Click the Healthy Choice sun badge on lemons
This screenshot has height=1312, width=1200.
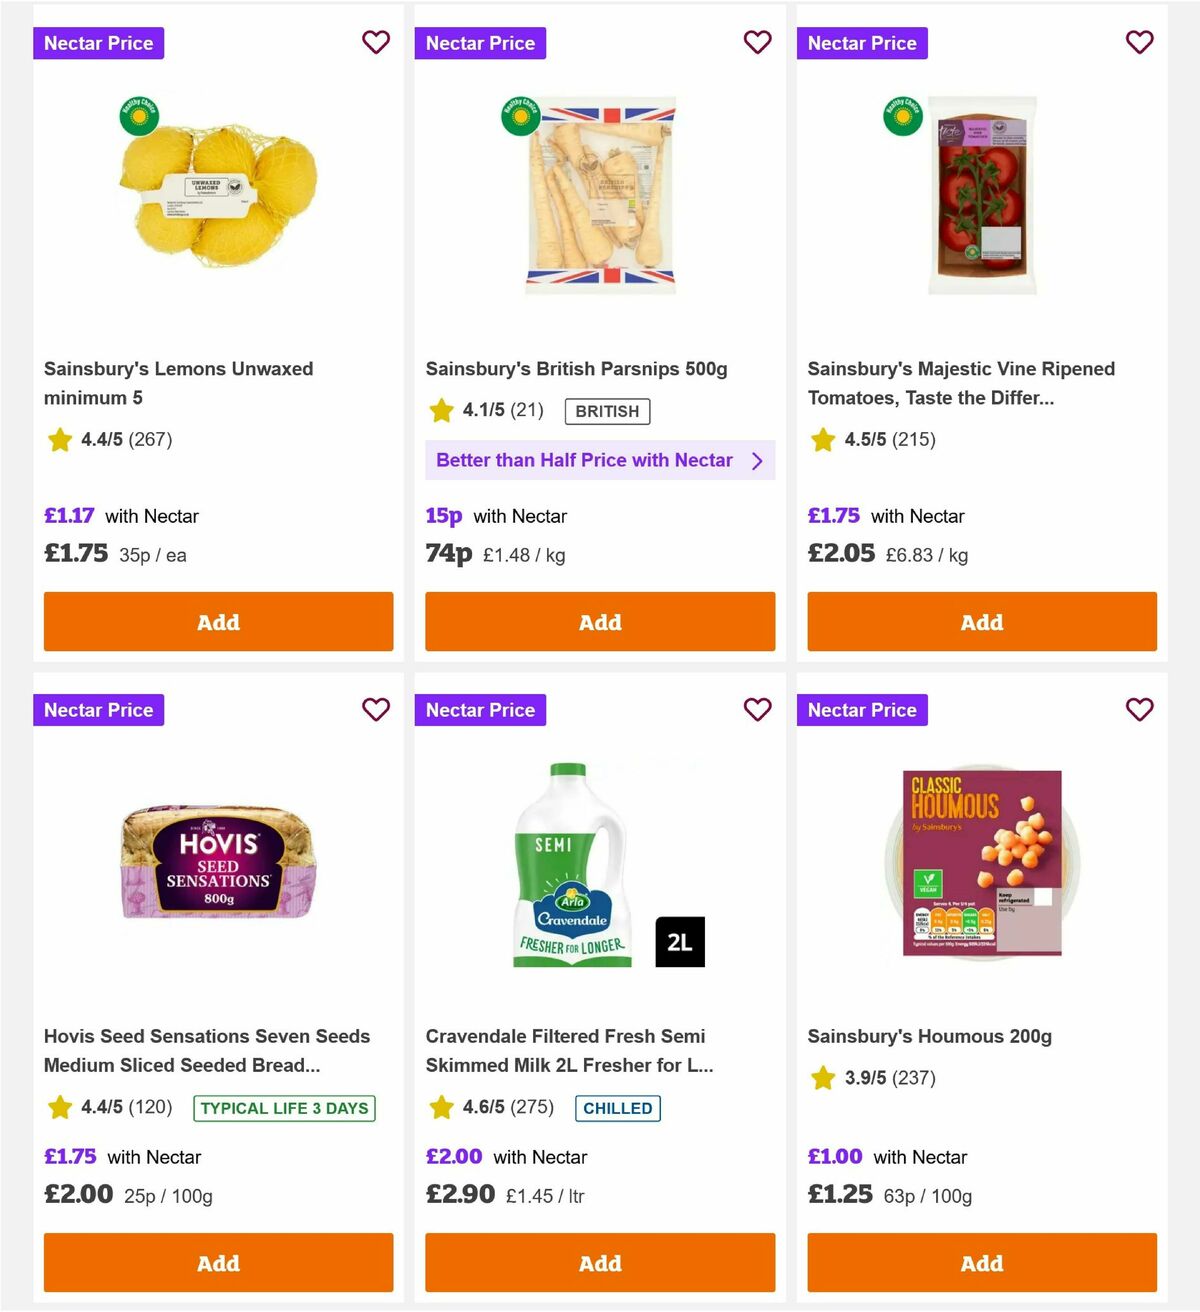click(x=138, y=116)
